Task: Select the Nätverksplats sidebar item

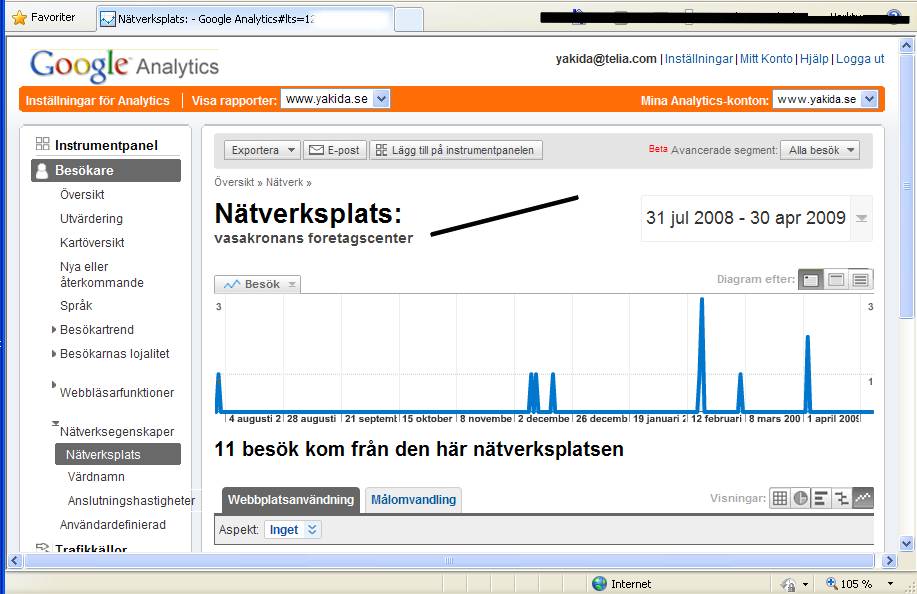Action: click(x=118, y=454)
